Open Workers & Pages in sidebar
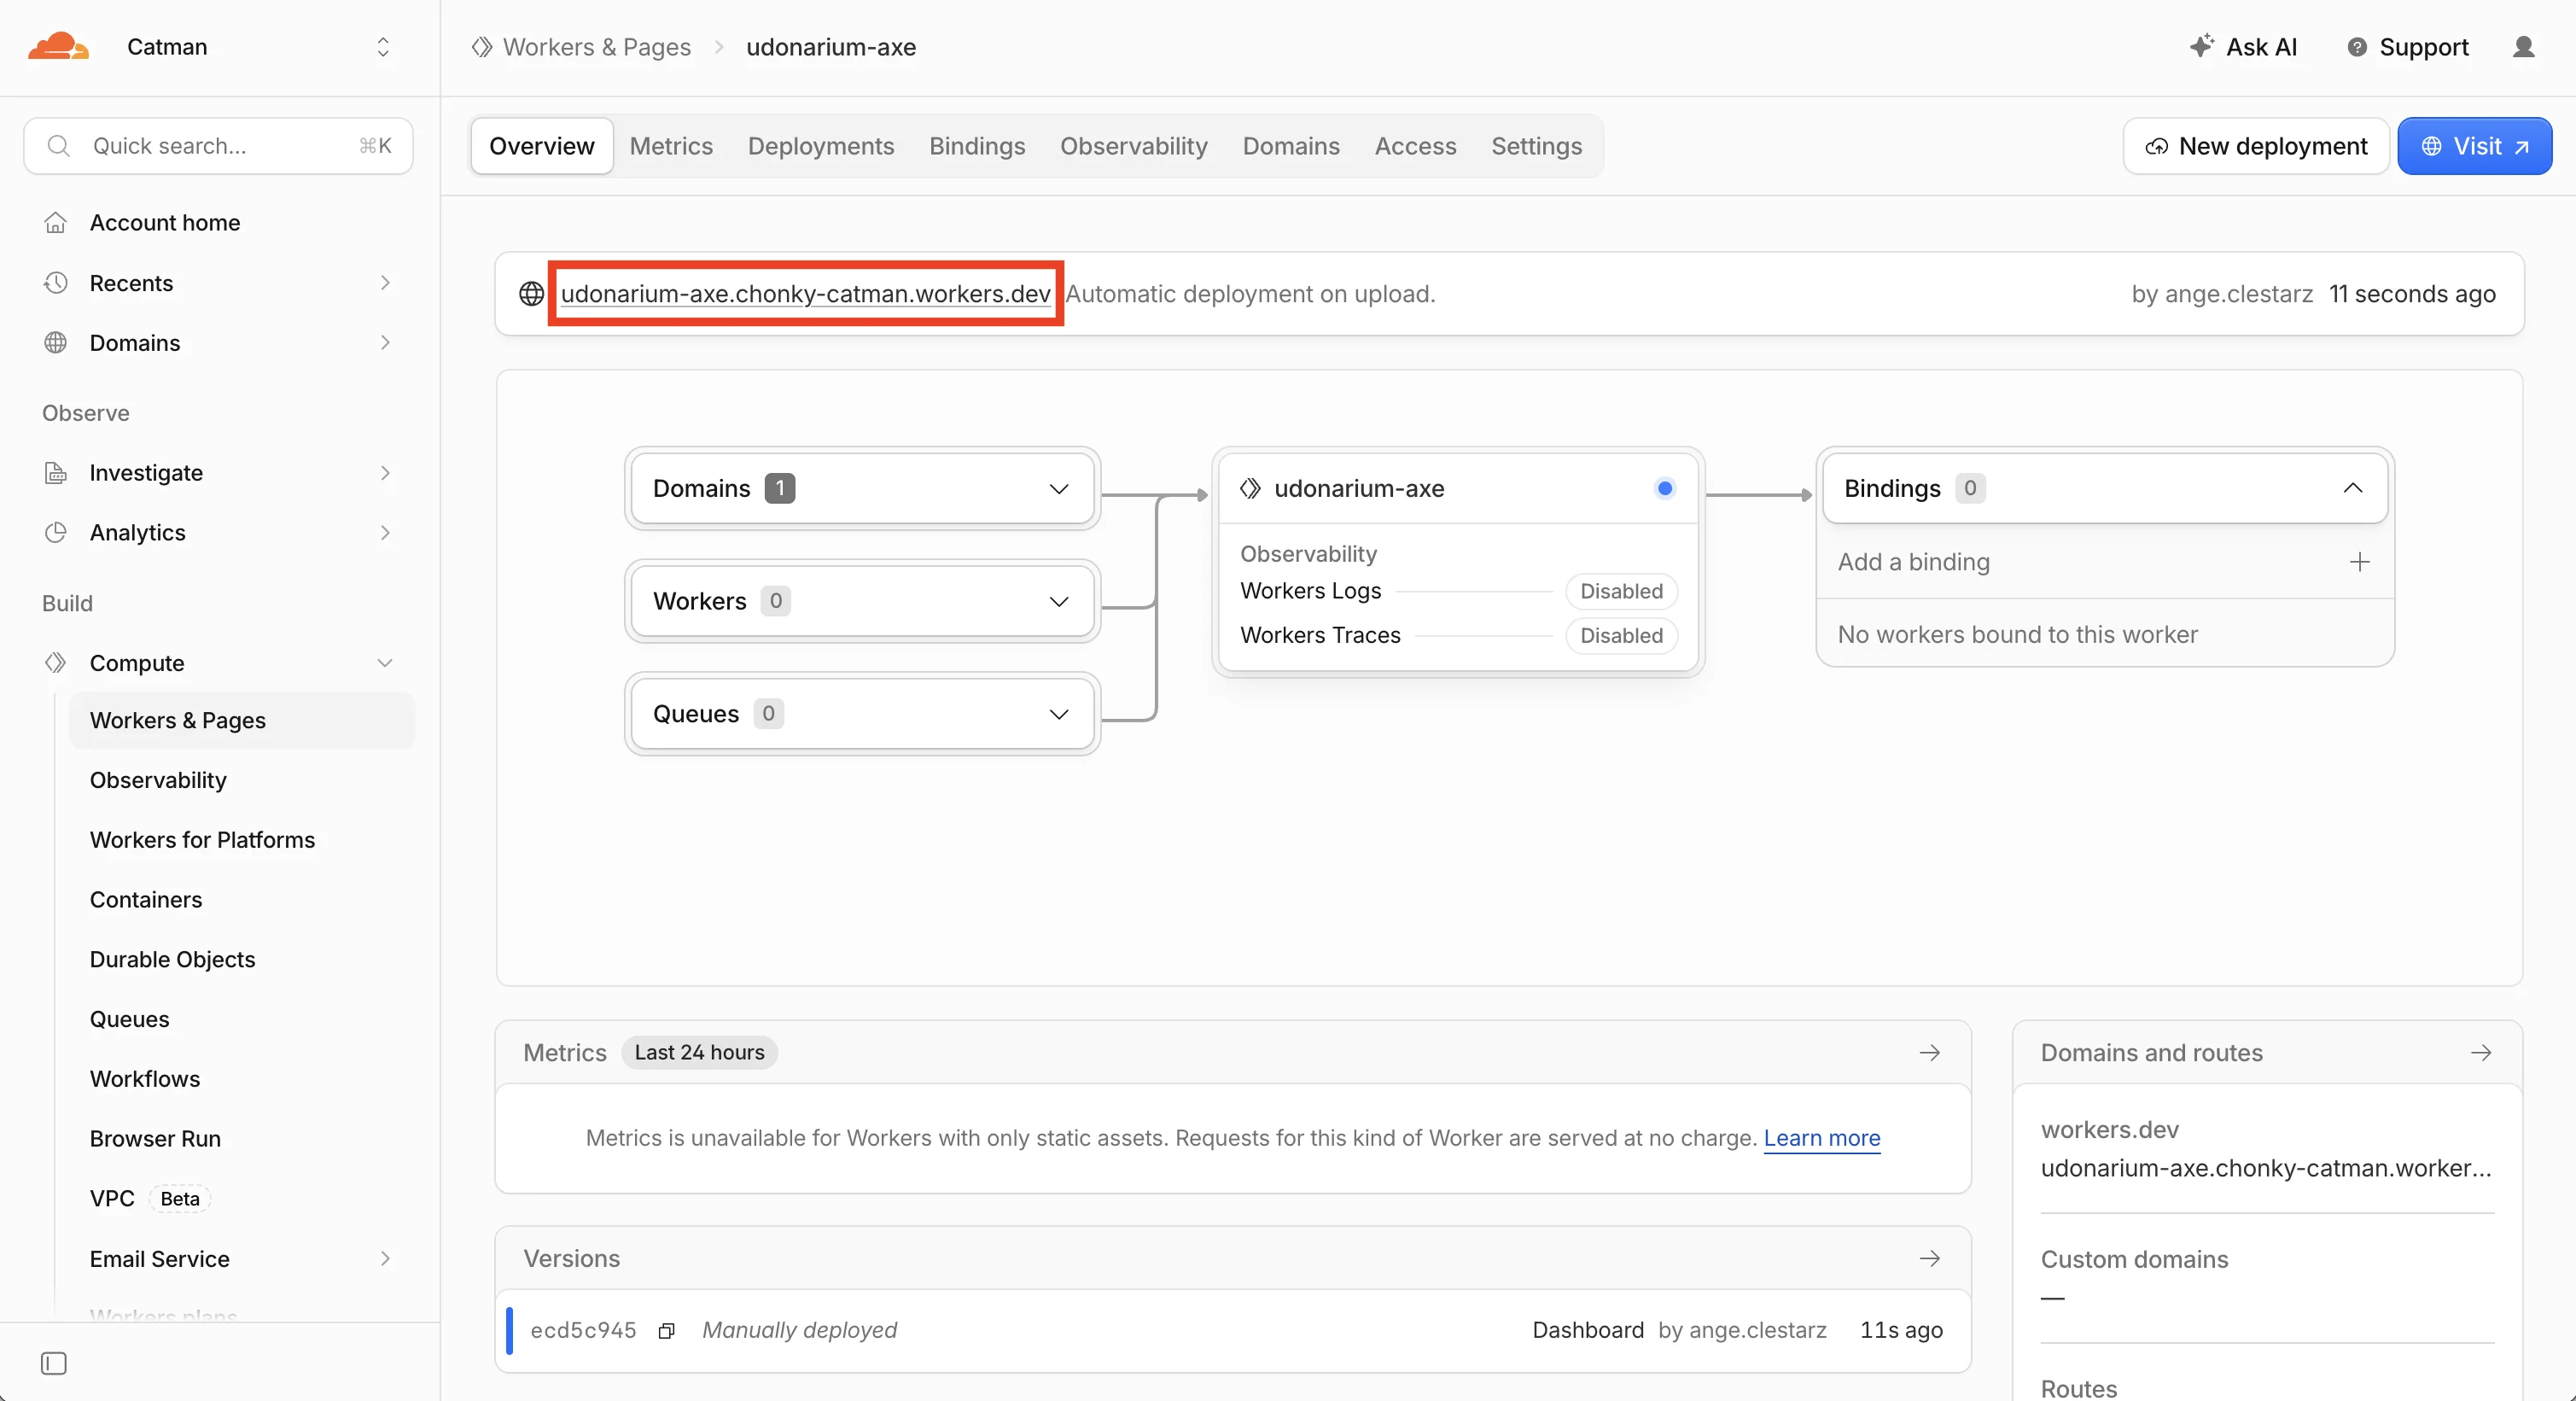 coord(242,720)
